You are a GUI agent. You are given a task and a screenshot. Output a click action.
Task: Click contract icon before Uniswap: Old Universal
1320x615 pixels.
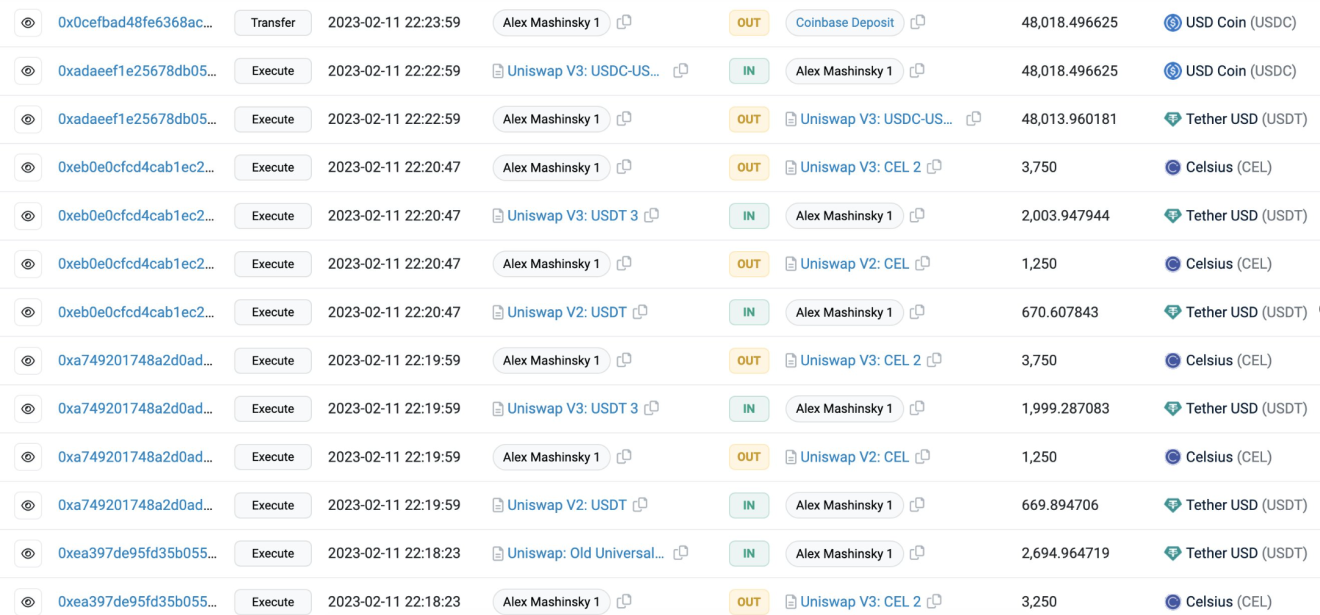point(498,553)
